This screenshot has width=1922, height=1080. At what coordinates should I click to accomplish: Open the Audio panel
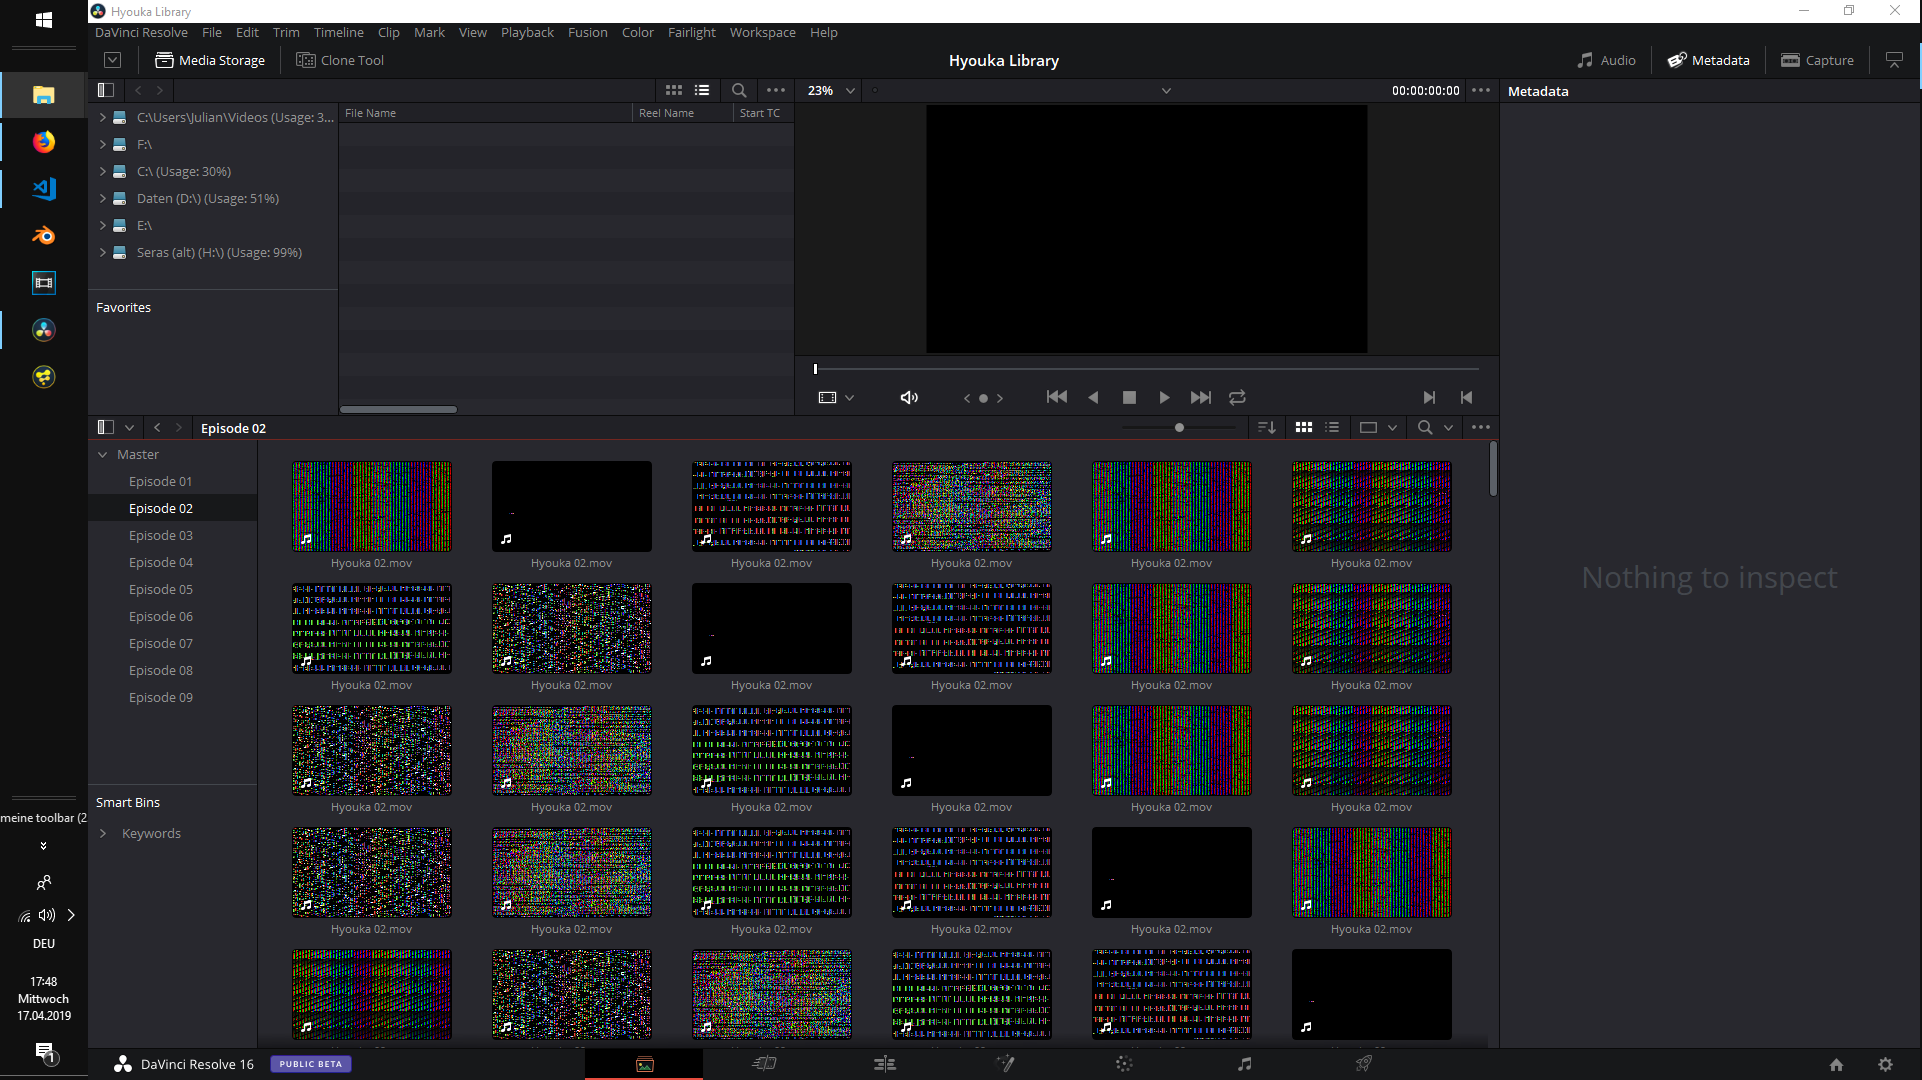1606,60
